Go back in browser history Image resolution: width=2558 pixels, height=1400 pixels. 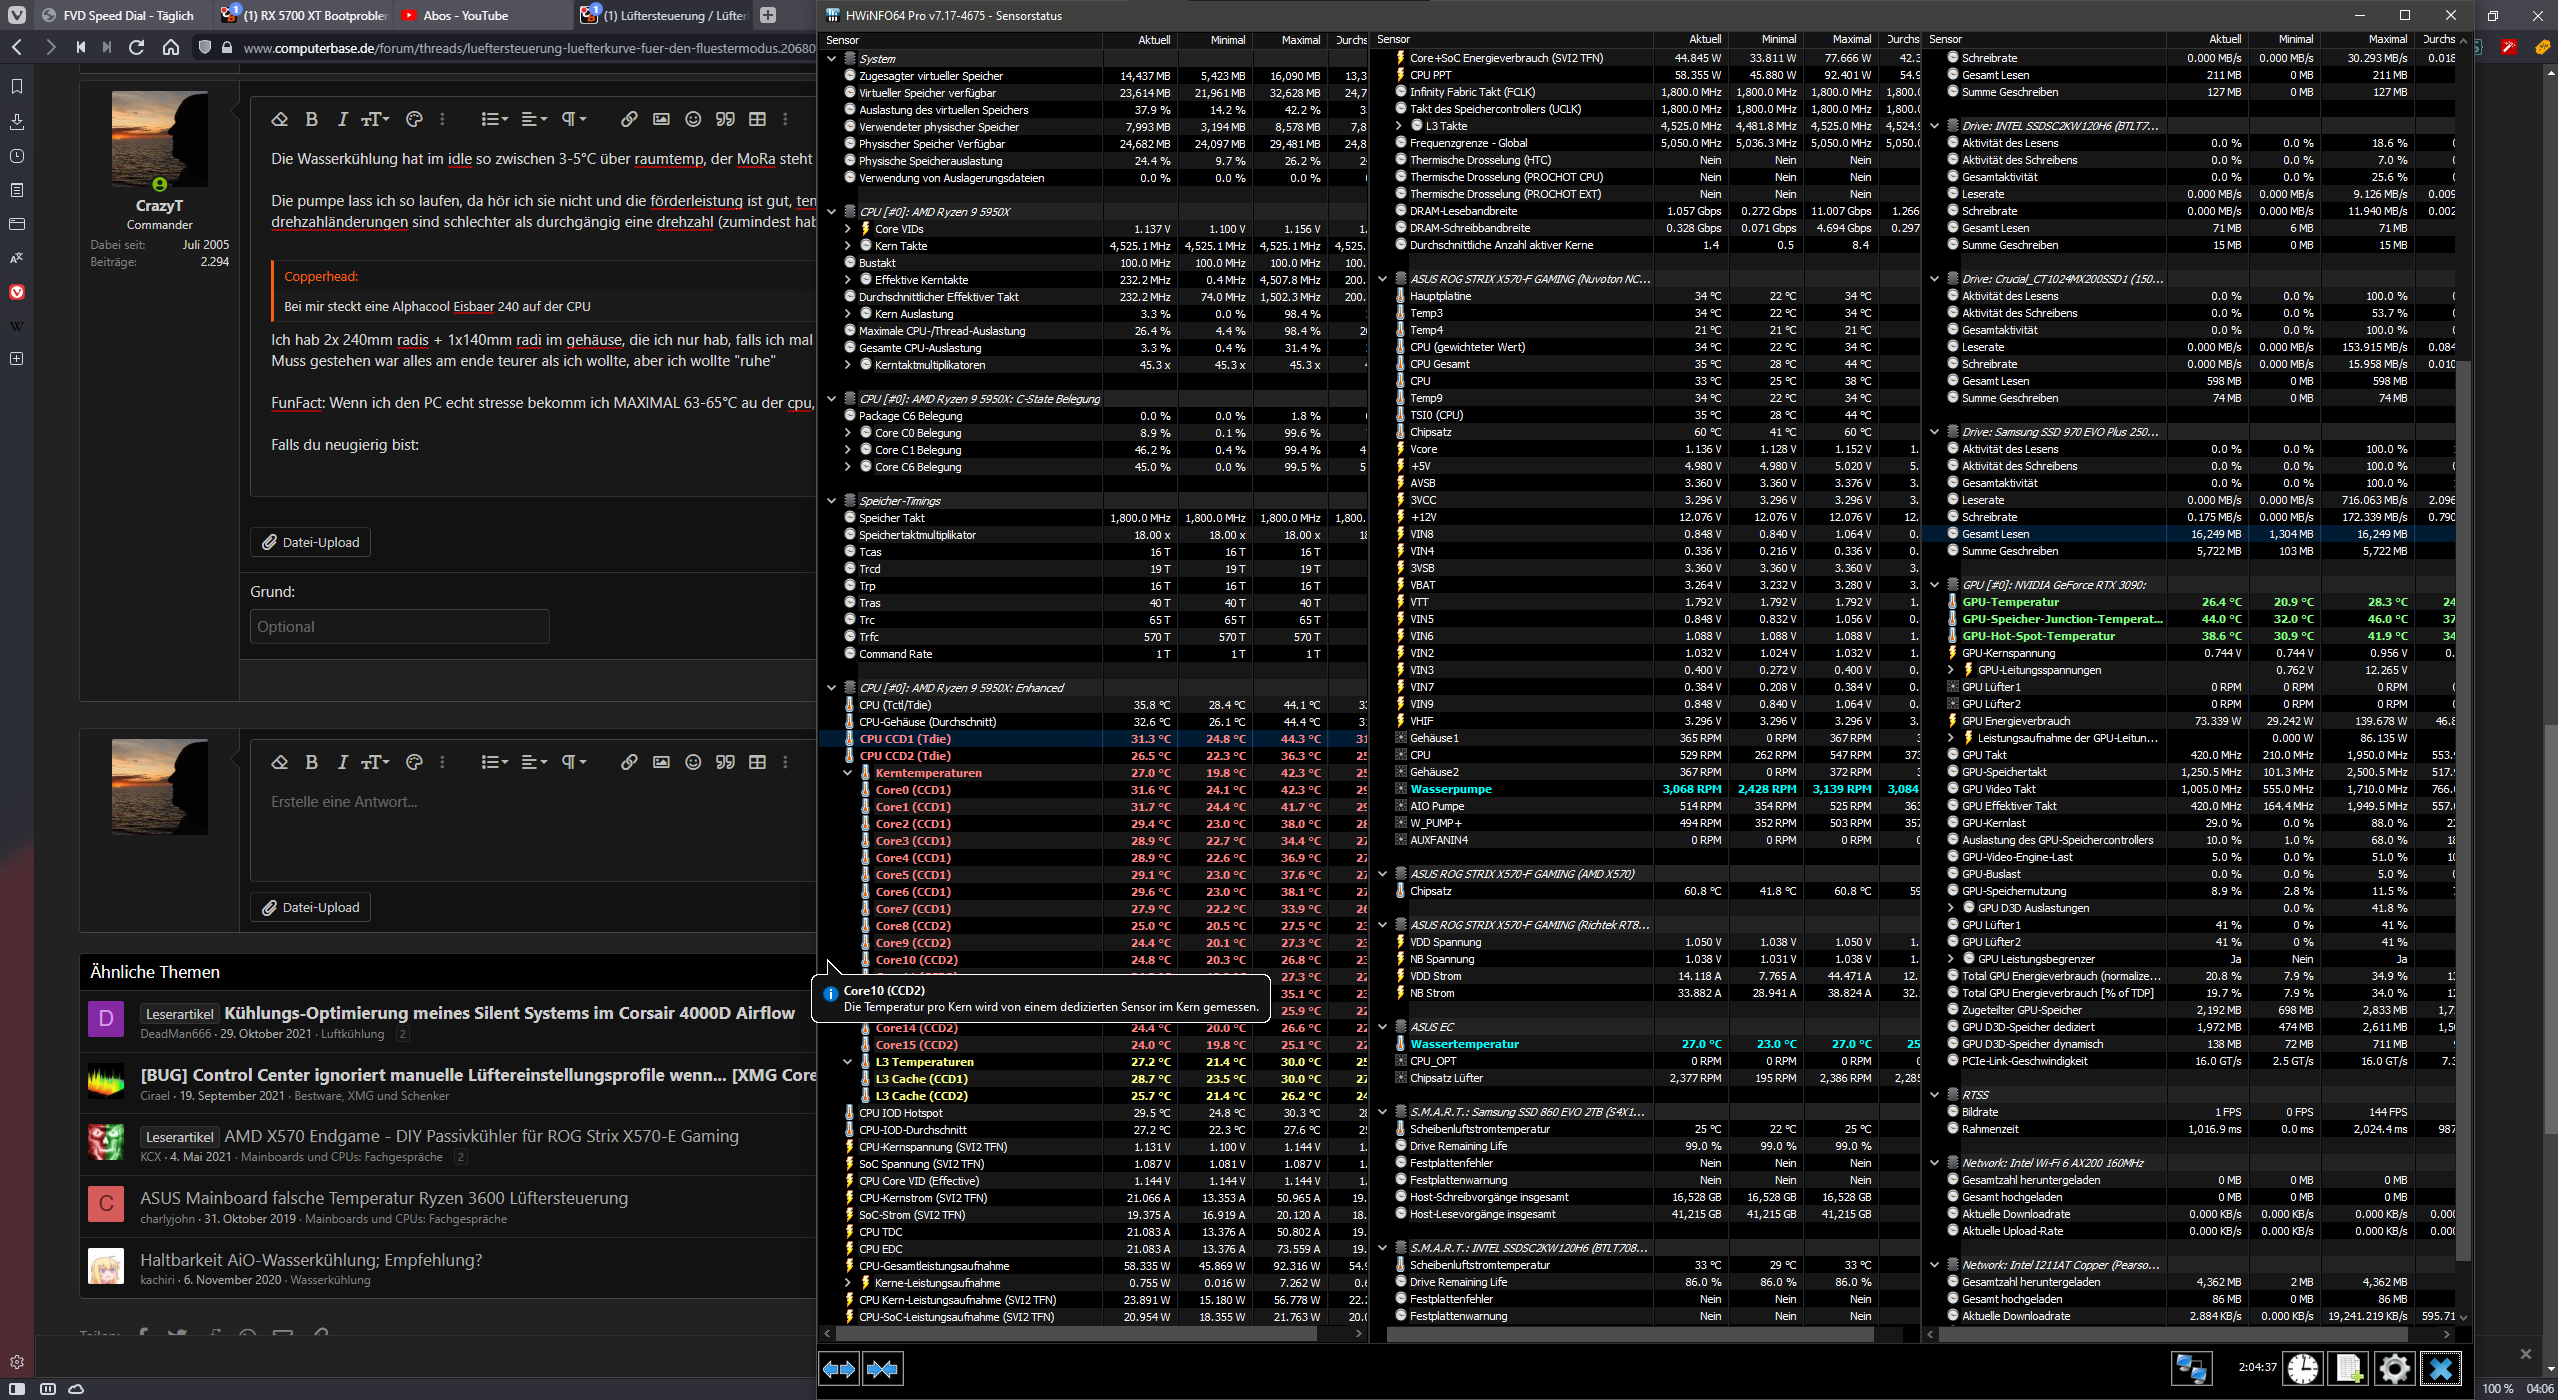pyautogui.click(x=16, y=47)
